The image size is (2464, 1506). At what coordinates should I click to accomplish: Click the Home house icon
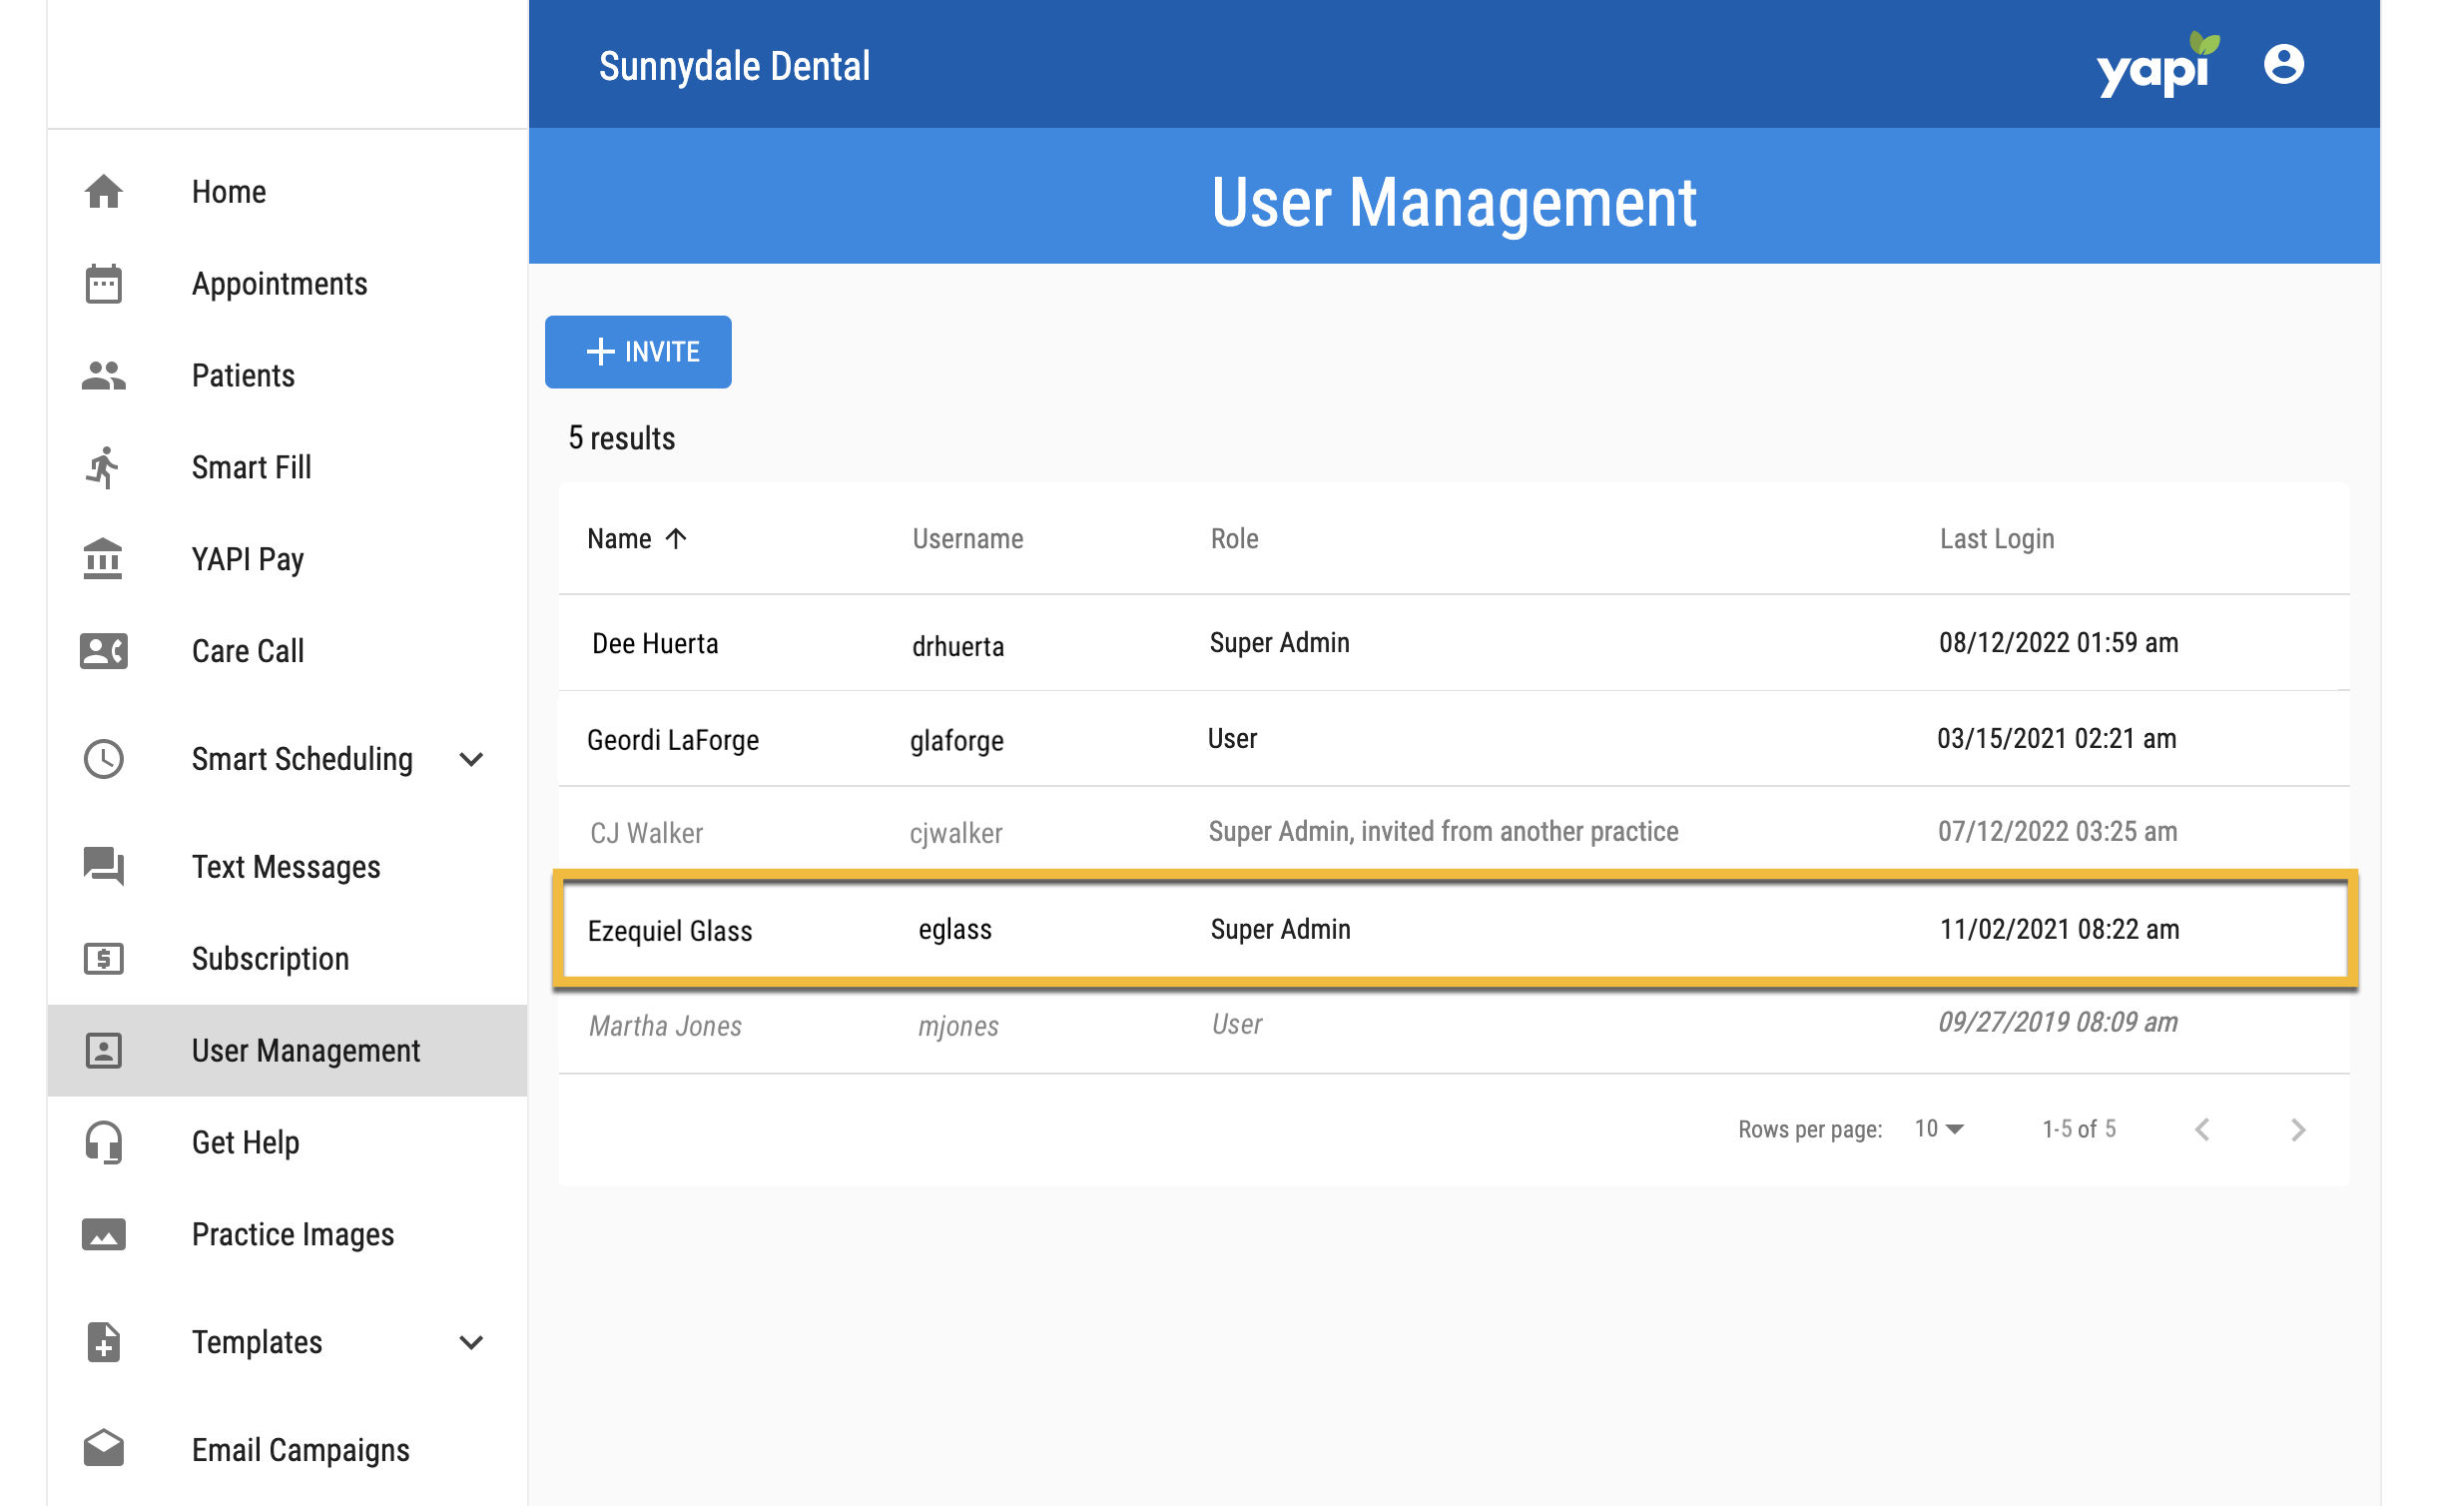pyautogui.click(x=104, y=192)
